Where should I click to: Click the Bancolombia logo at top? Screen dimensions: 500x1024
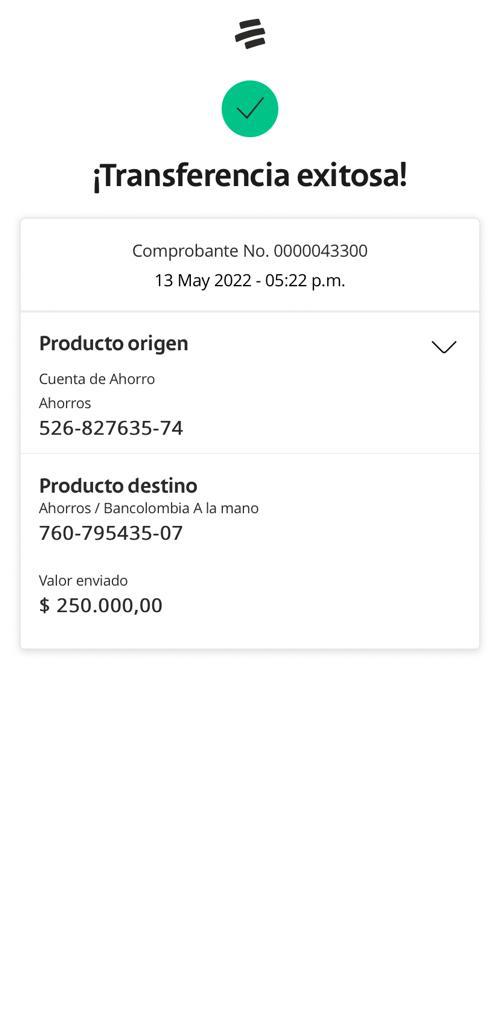250,34
